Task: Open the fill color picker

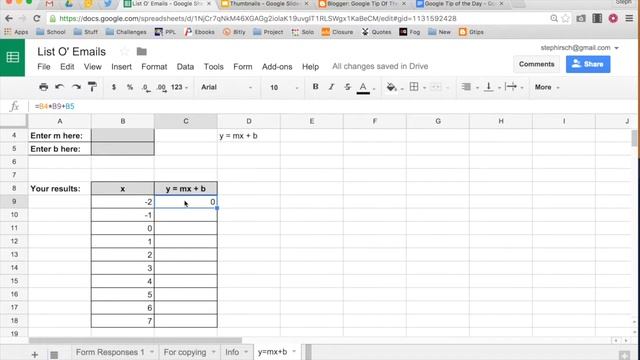Action: tap(392, 87)
